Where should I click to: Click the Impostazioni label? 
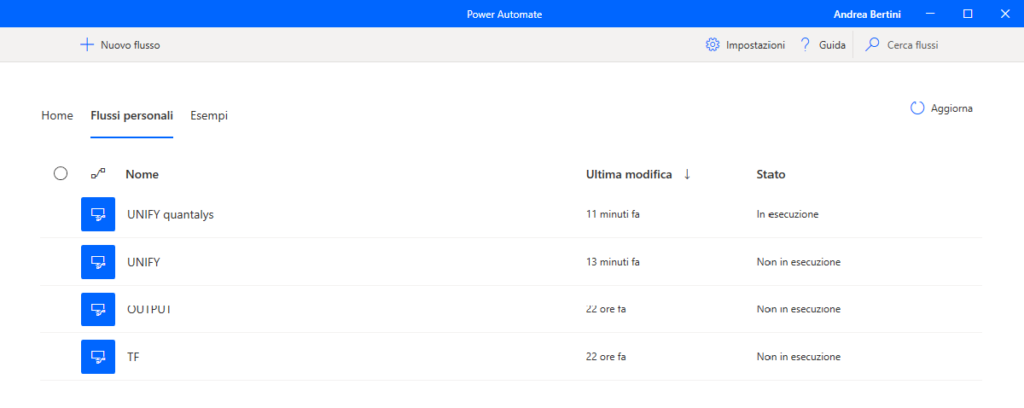tap(755, 45)
